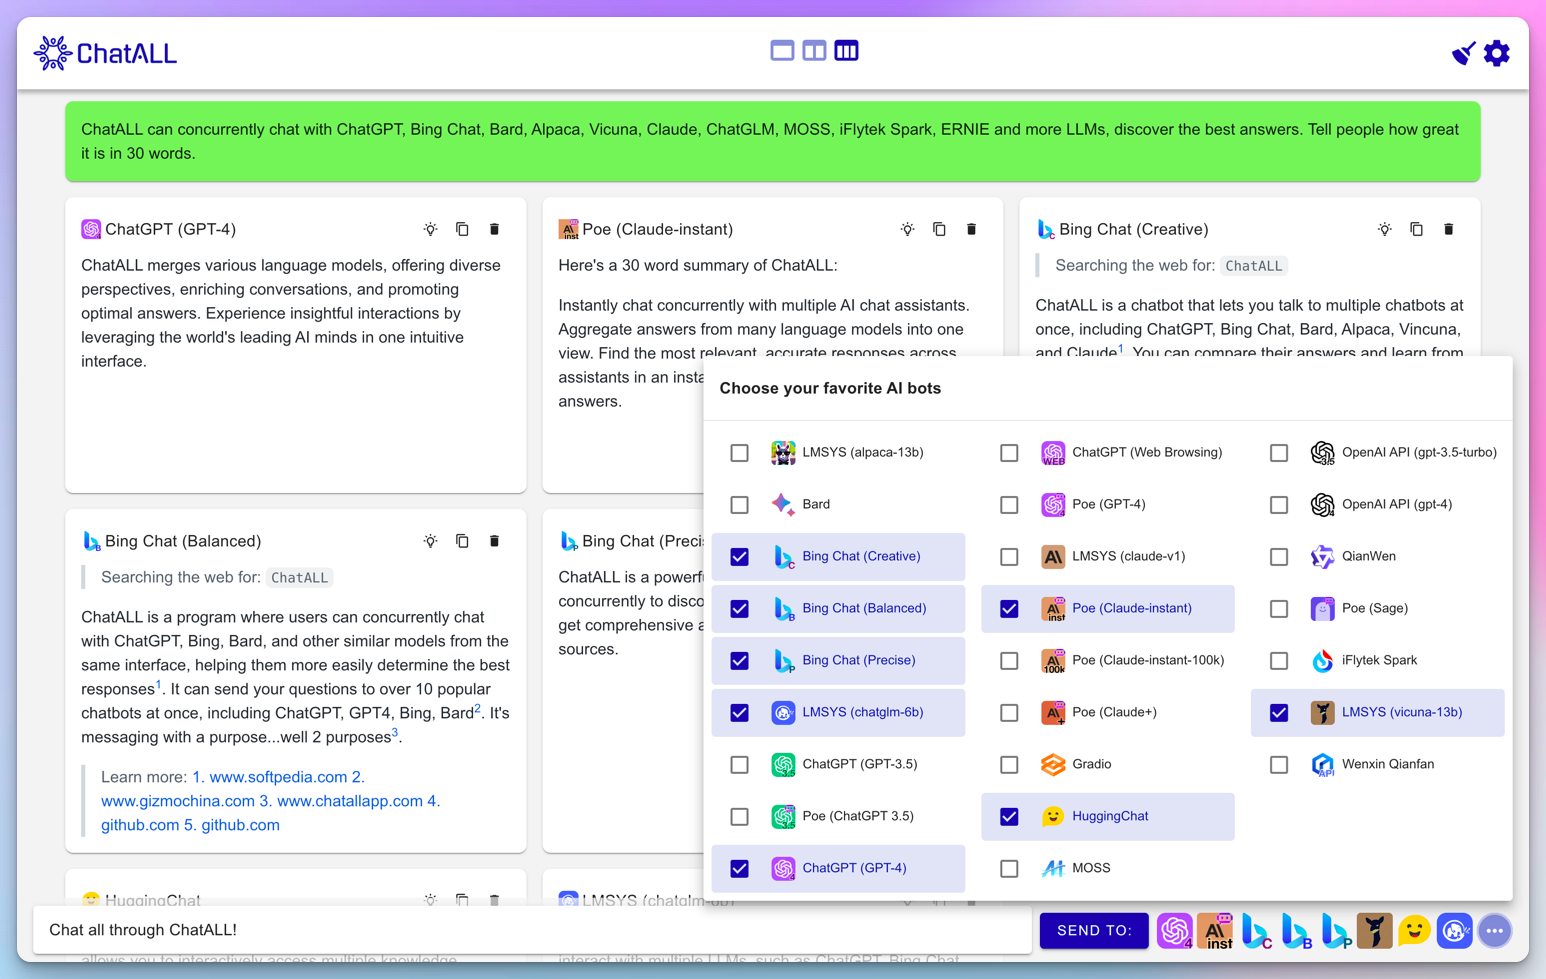Copy the Bing Chat (Balanced) response
1546x979 pixels.
462,541
